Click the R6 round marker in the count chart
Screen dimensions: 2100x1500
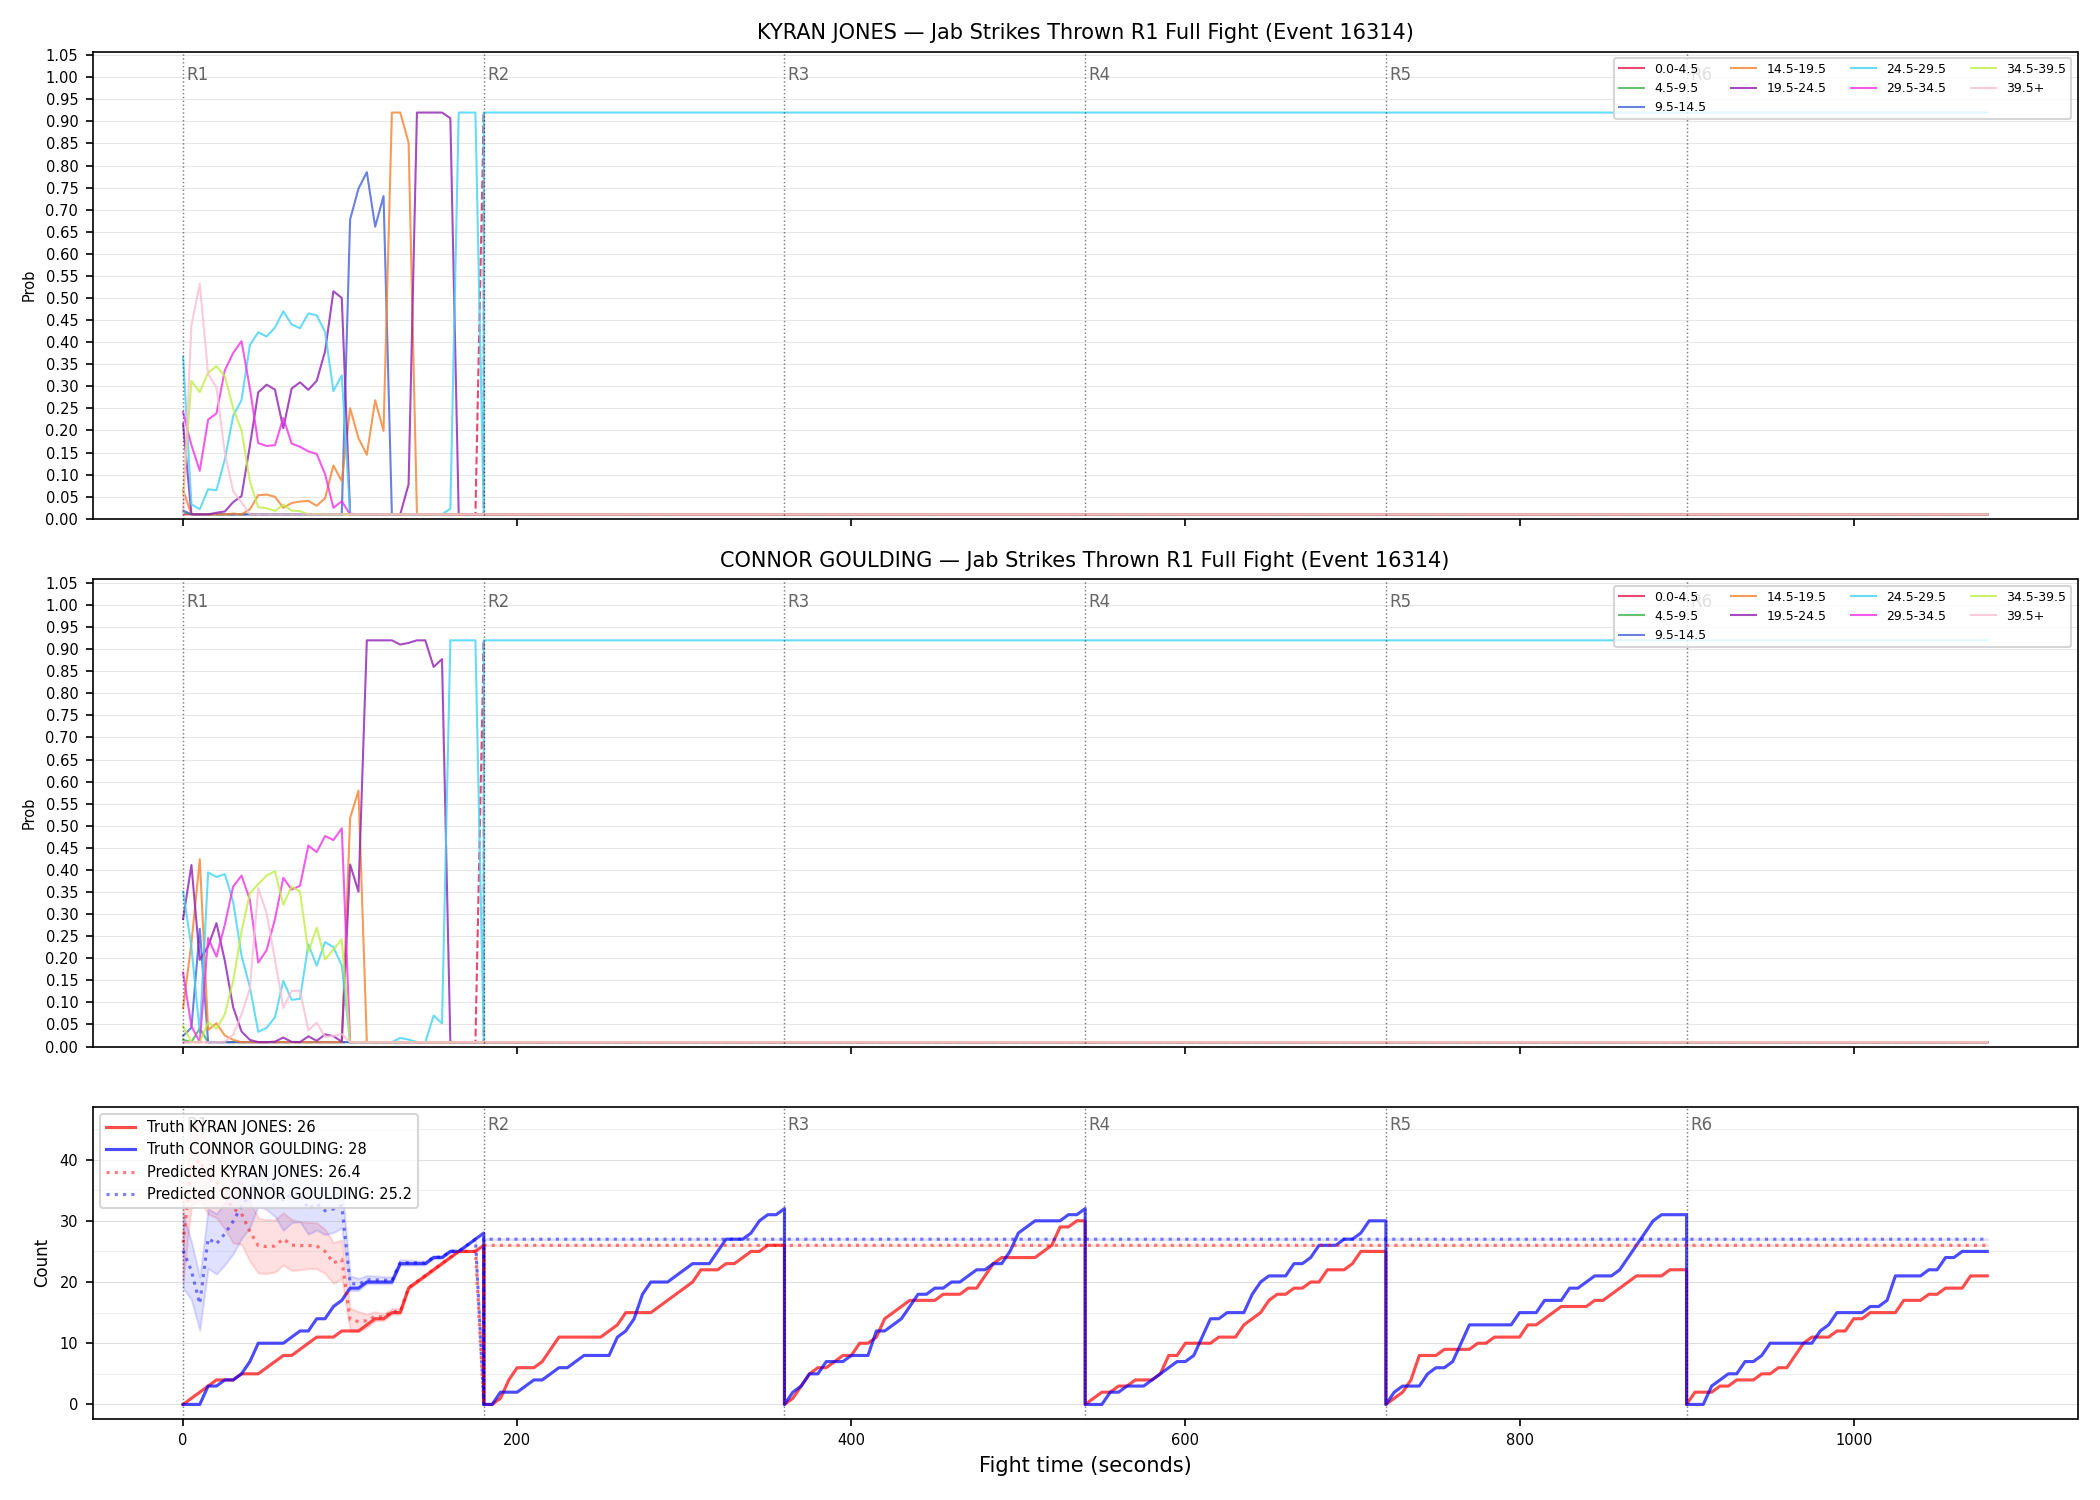coord(1701,1124)
